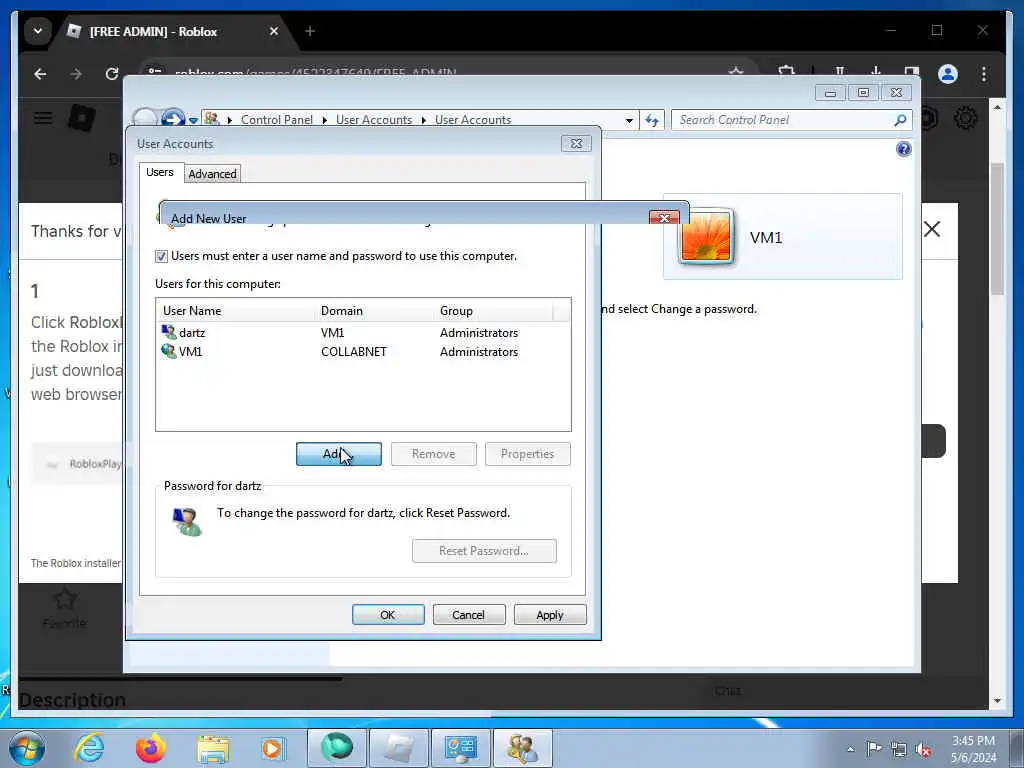
Task: Open Roblox hamburger menu
Action: 43,118
